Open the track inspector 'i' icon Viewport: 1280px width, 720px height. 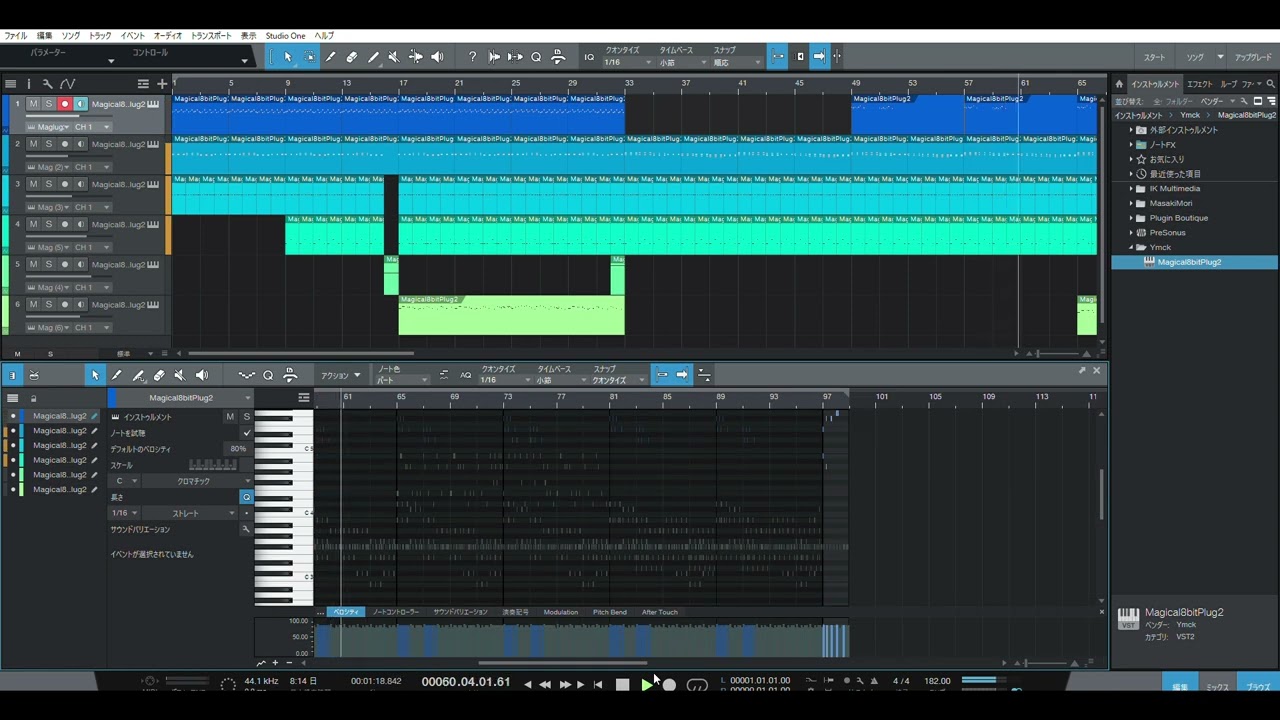pos(28,84)
